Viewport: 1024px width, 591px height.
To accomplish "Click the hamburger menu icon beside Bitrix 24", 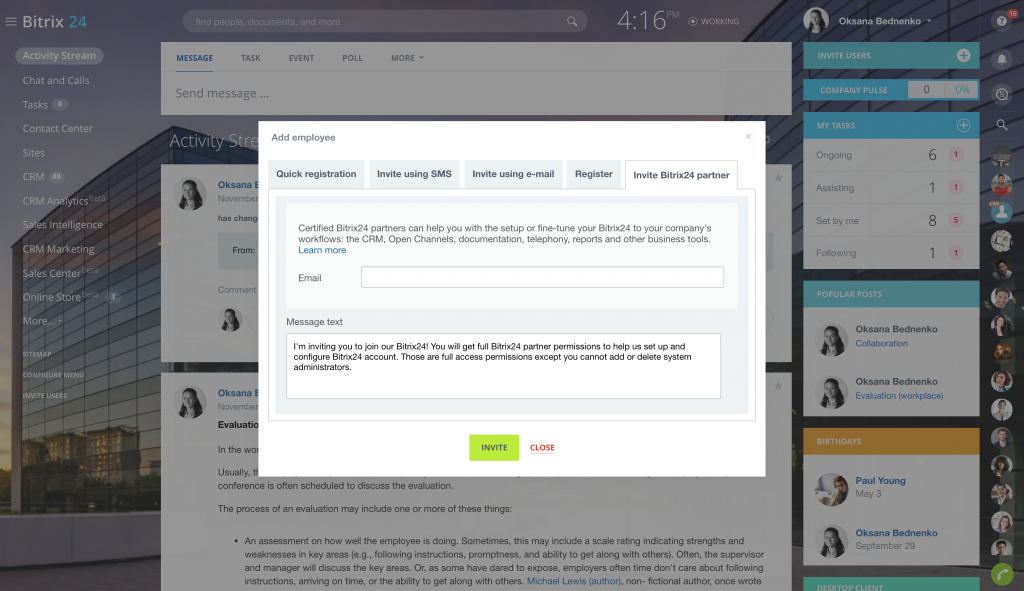I will (11, 22).
